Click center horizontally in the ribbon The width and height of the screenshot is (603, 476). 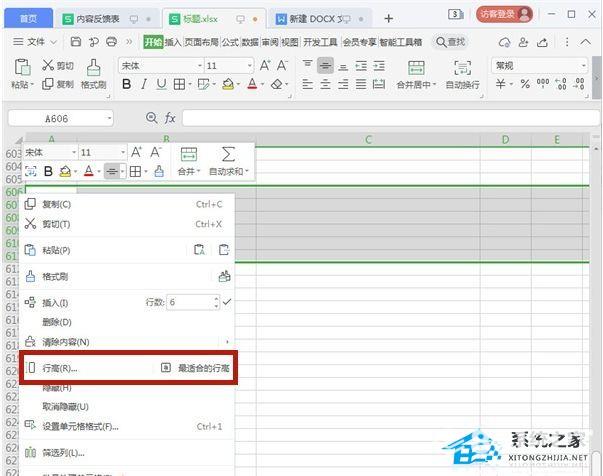pos(325,84)
